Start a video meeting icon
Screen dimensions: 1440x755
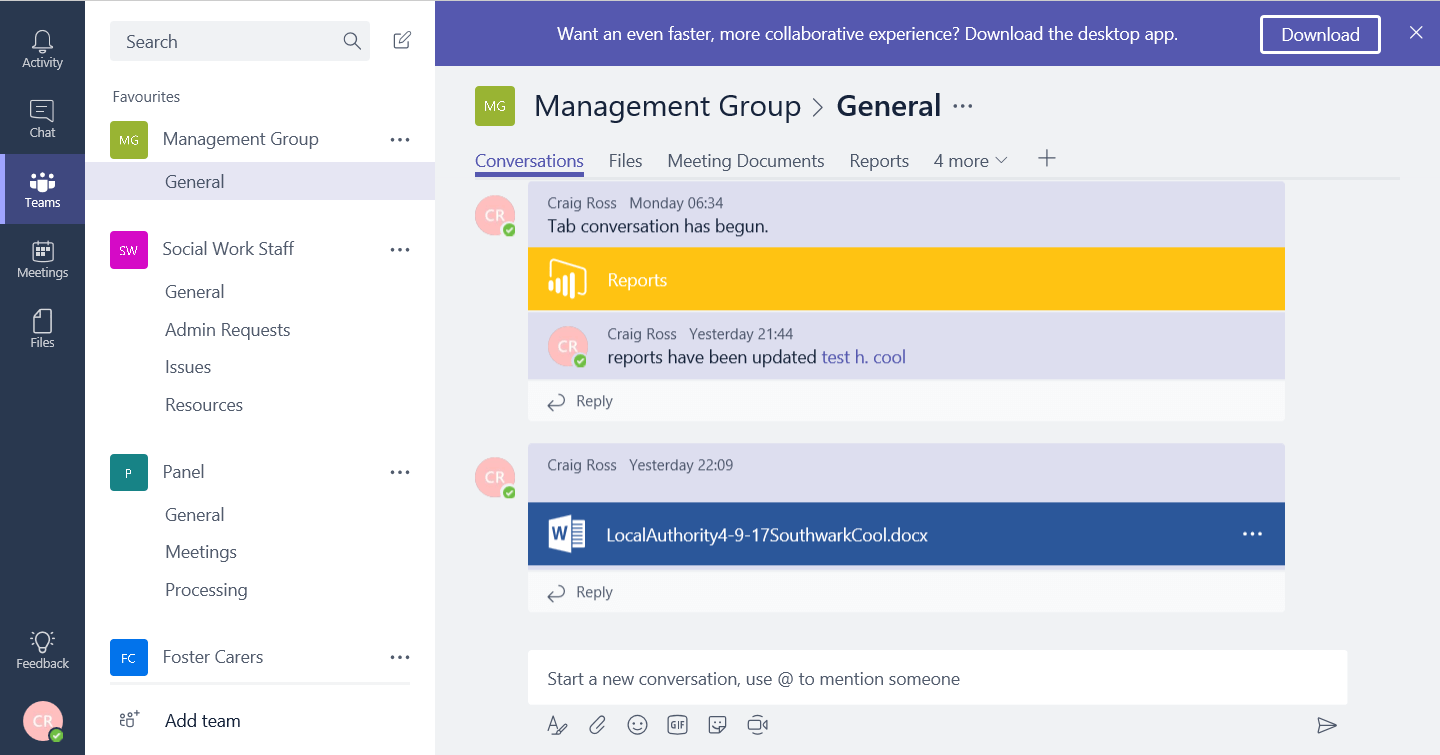tap(757, 725)
